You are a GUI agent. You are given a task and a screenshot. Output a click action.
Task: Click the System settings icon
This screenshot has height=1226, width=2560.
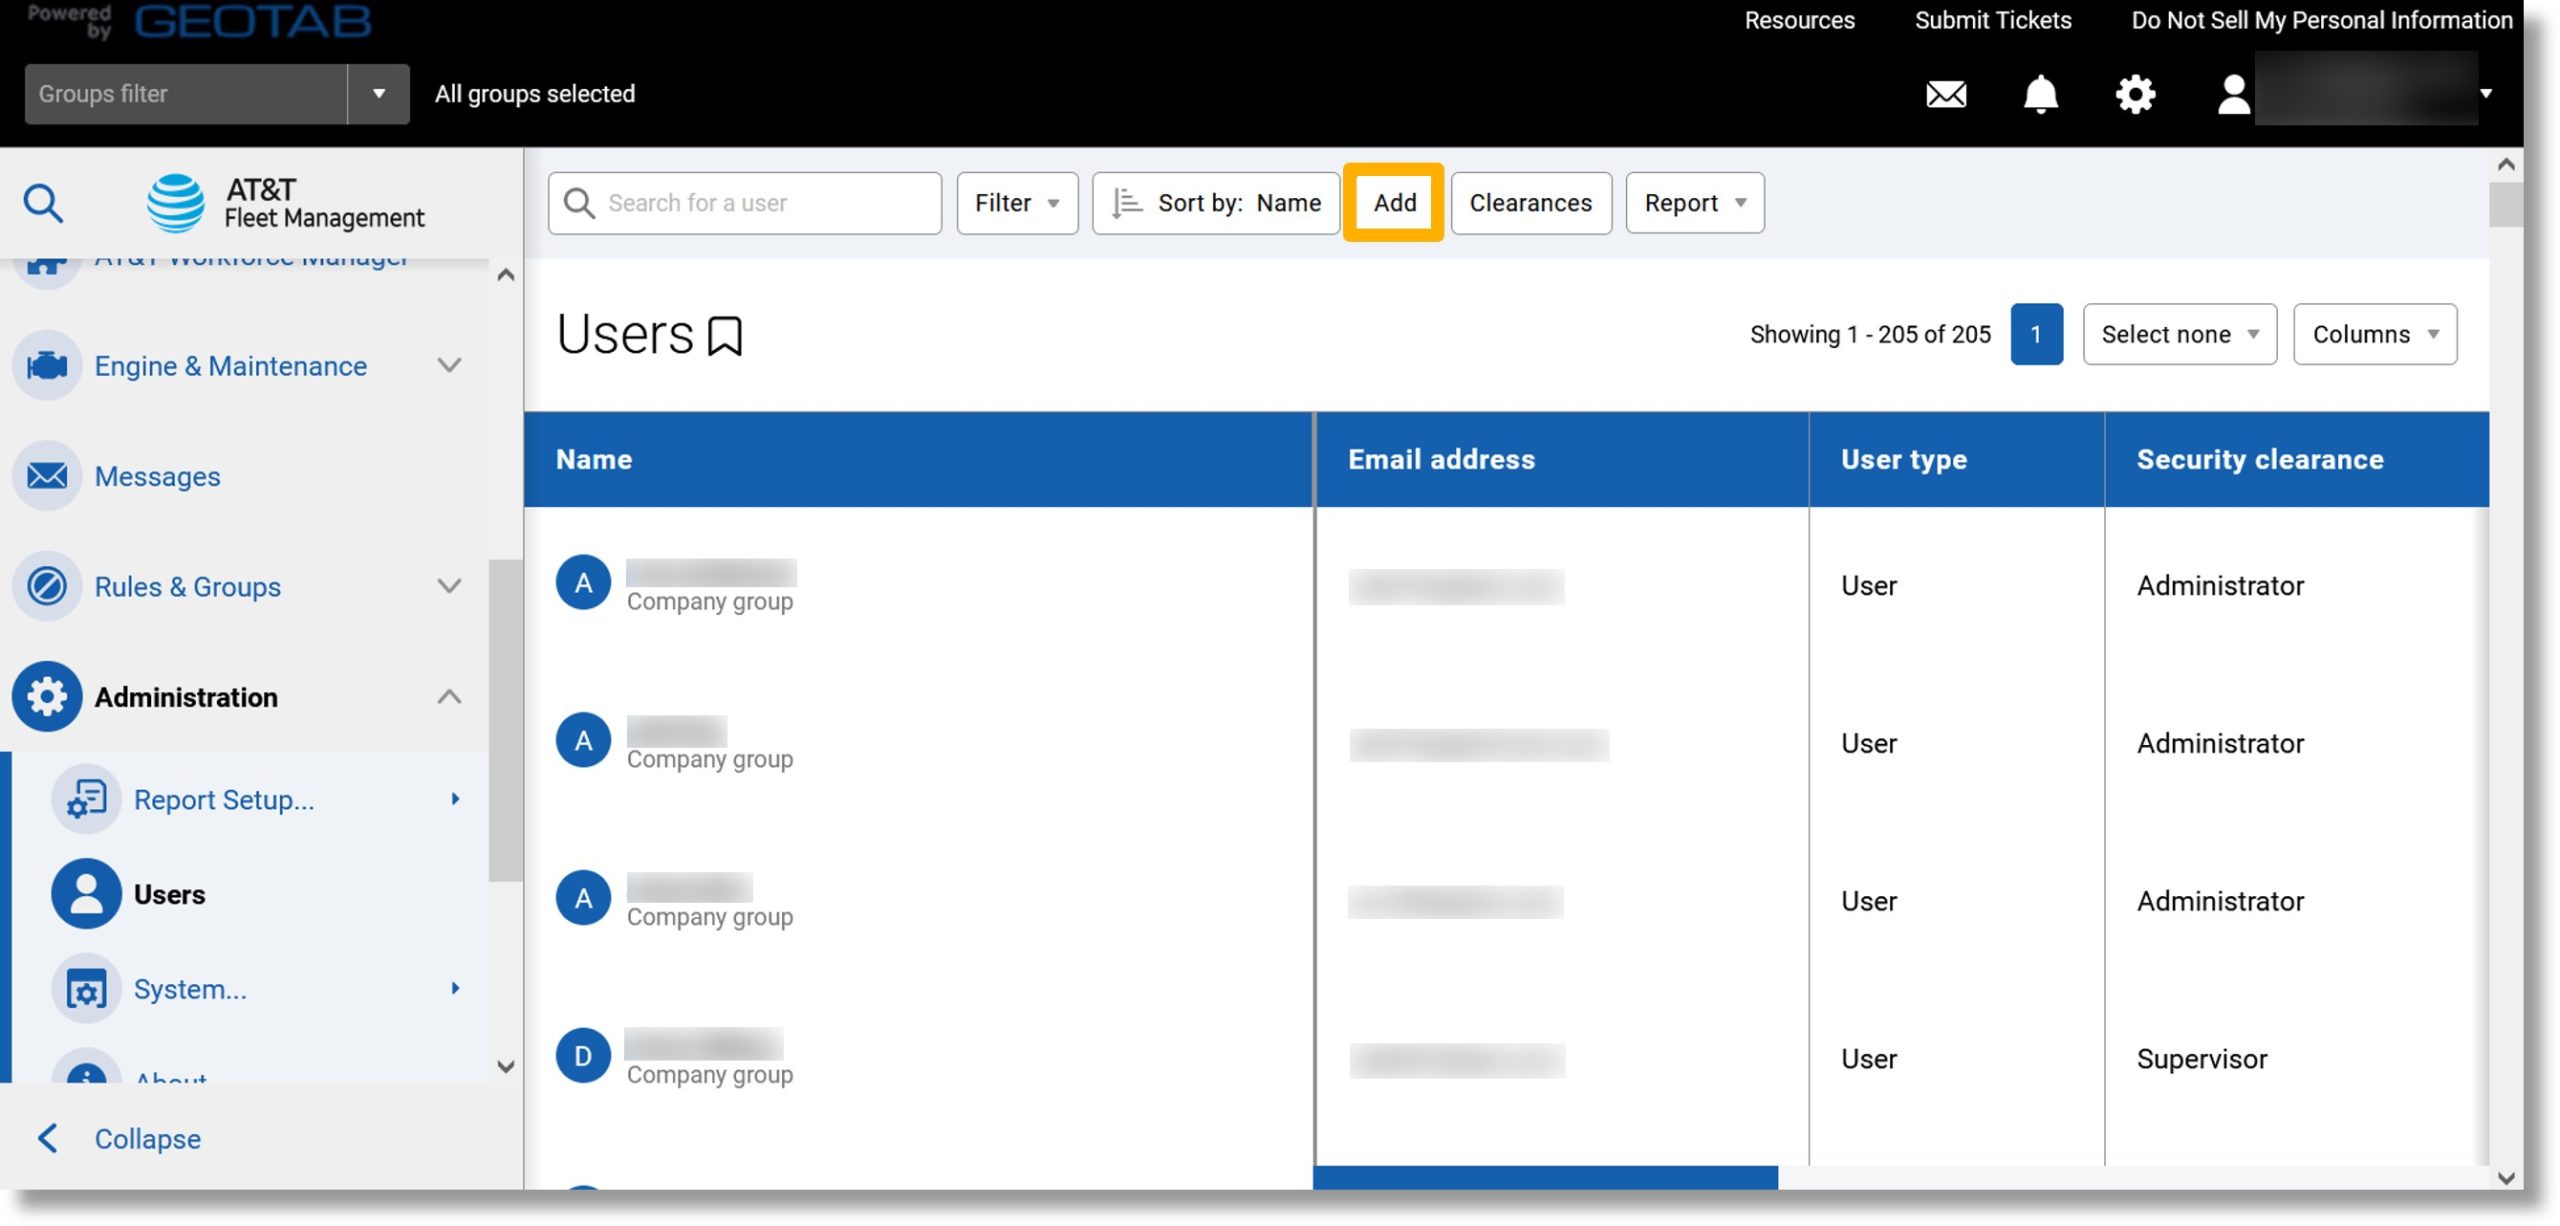tap(86, 989)
